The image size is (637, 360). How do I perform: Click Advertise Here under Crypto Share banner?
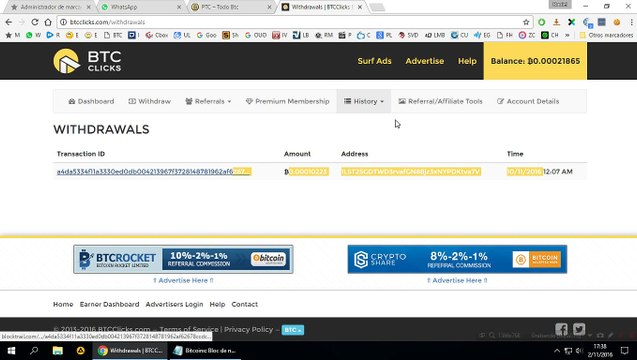tap(457, 280)
